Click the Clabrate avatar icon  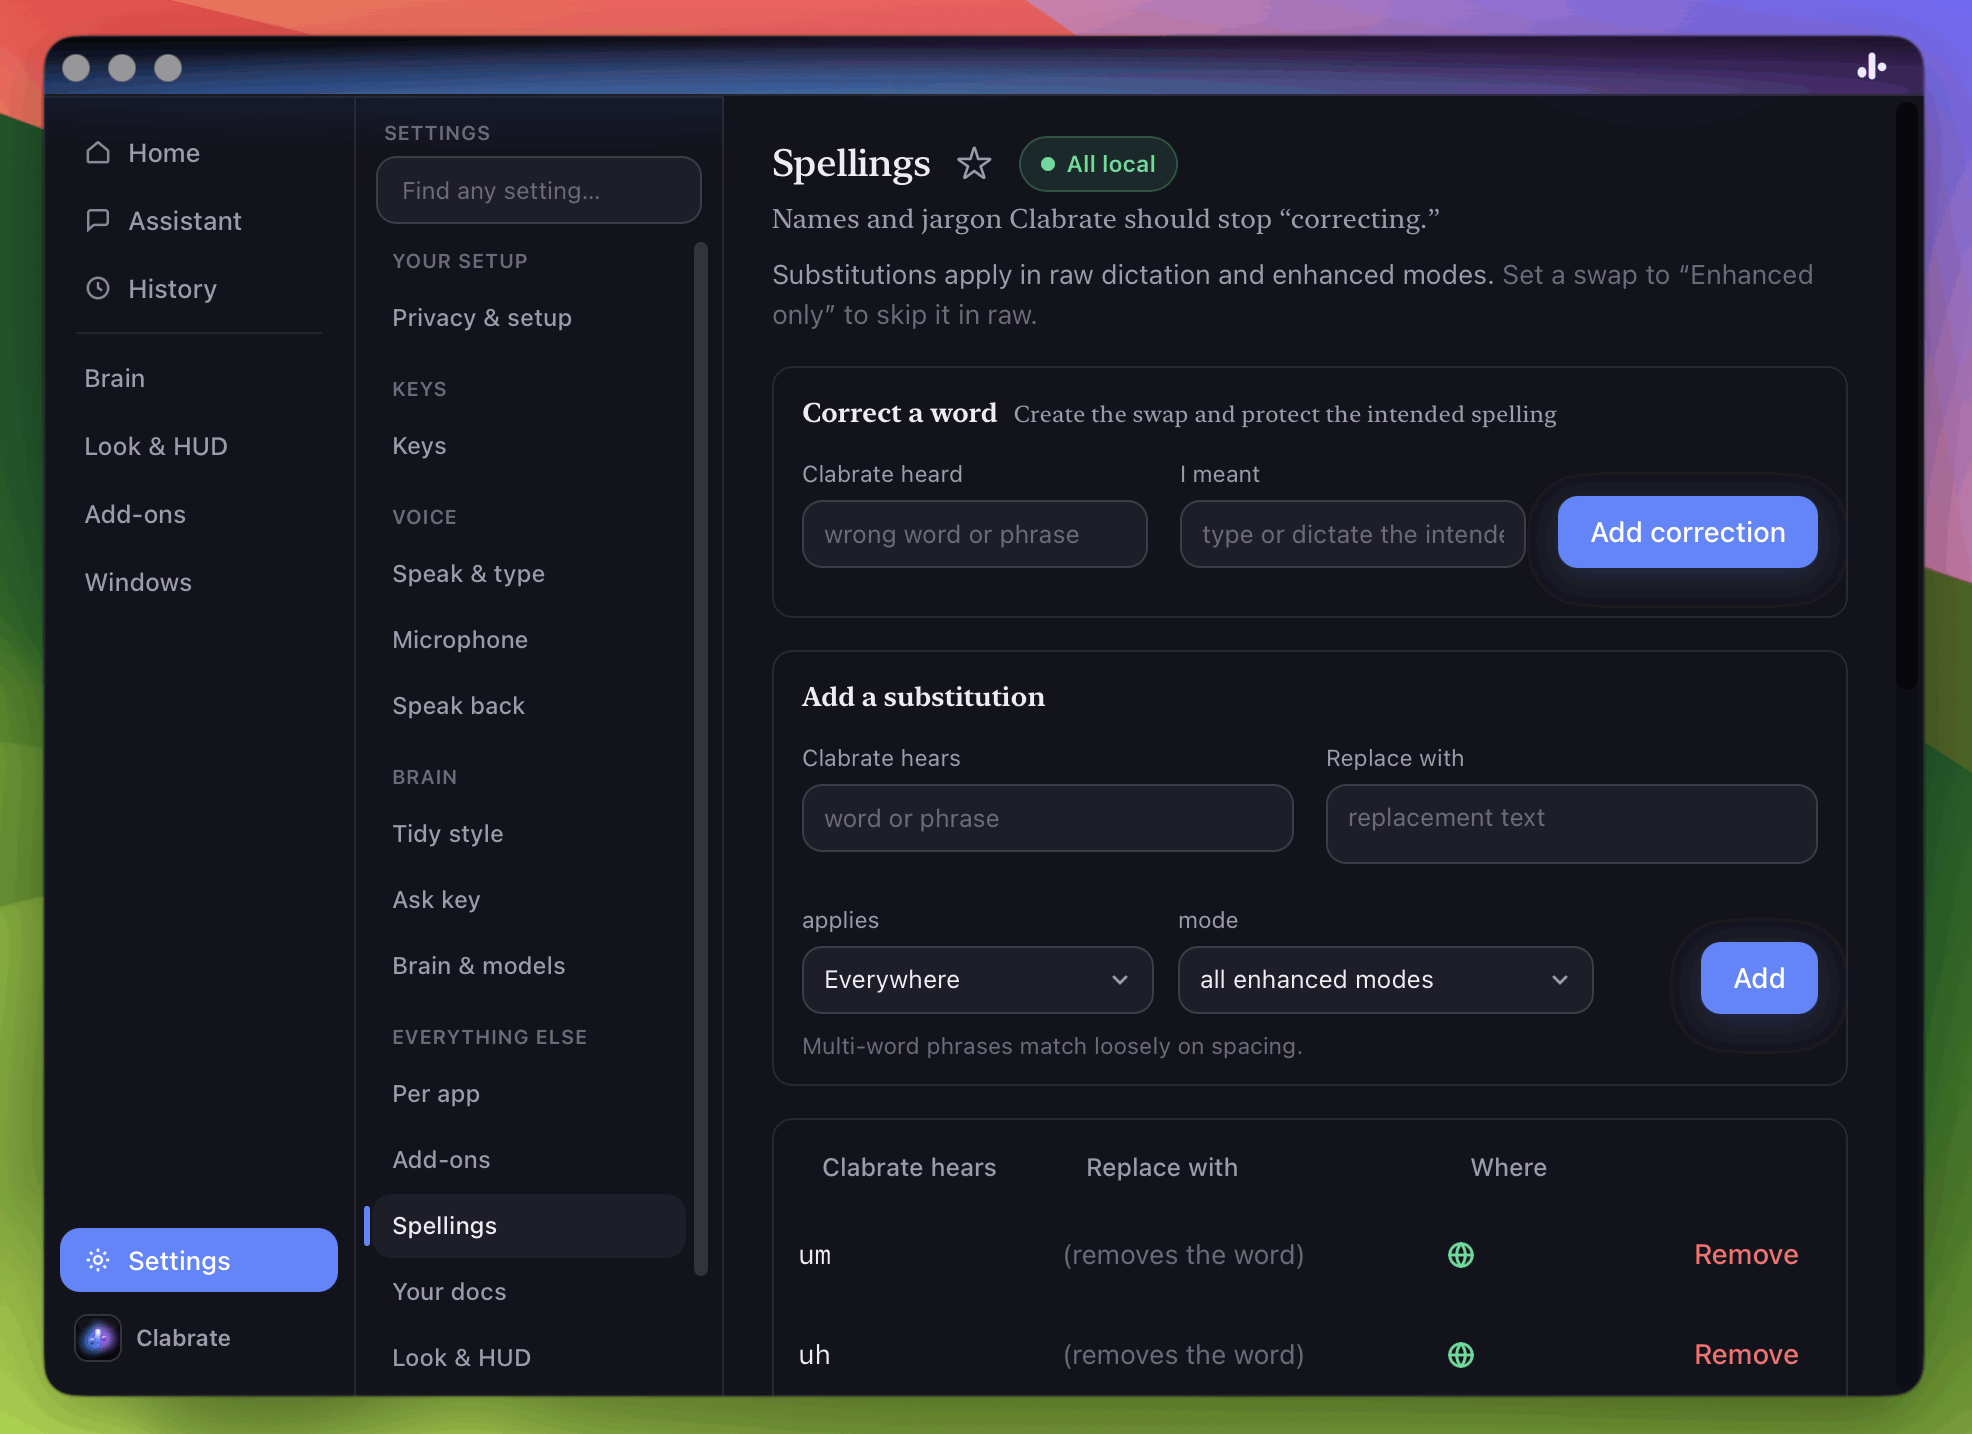(98, 1338)
